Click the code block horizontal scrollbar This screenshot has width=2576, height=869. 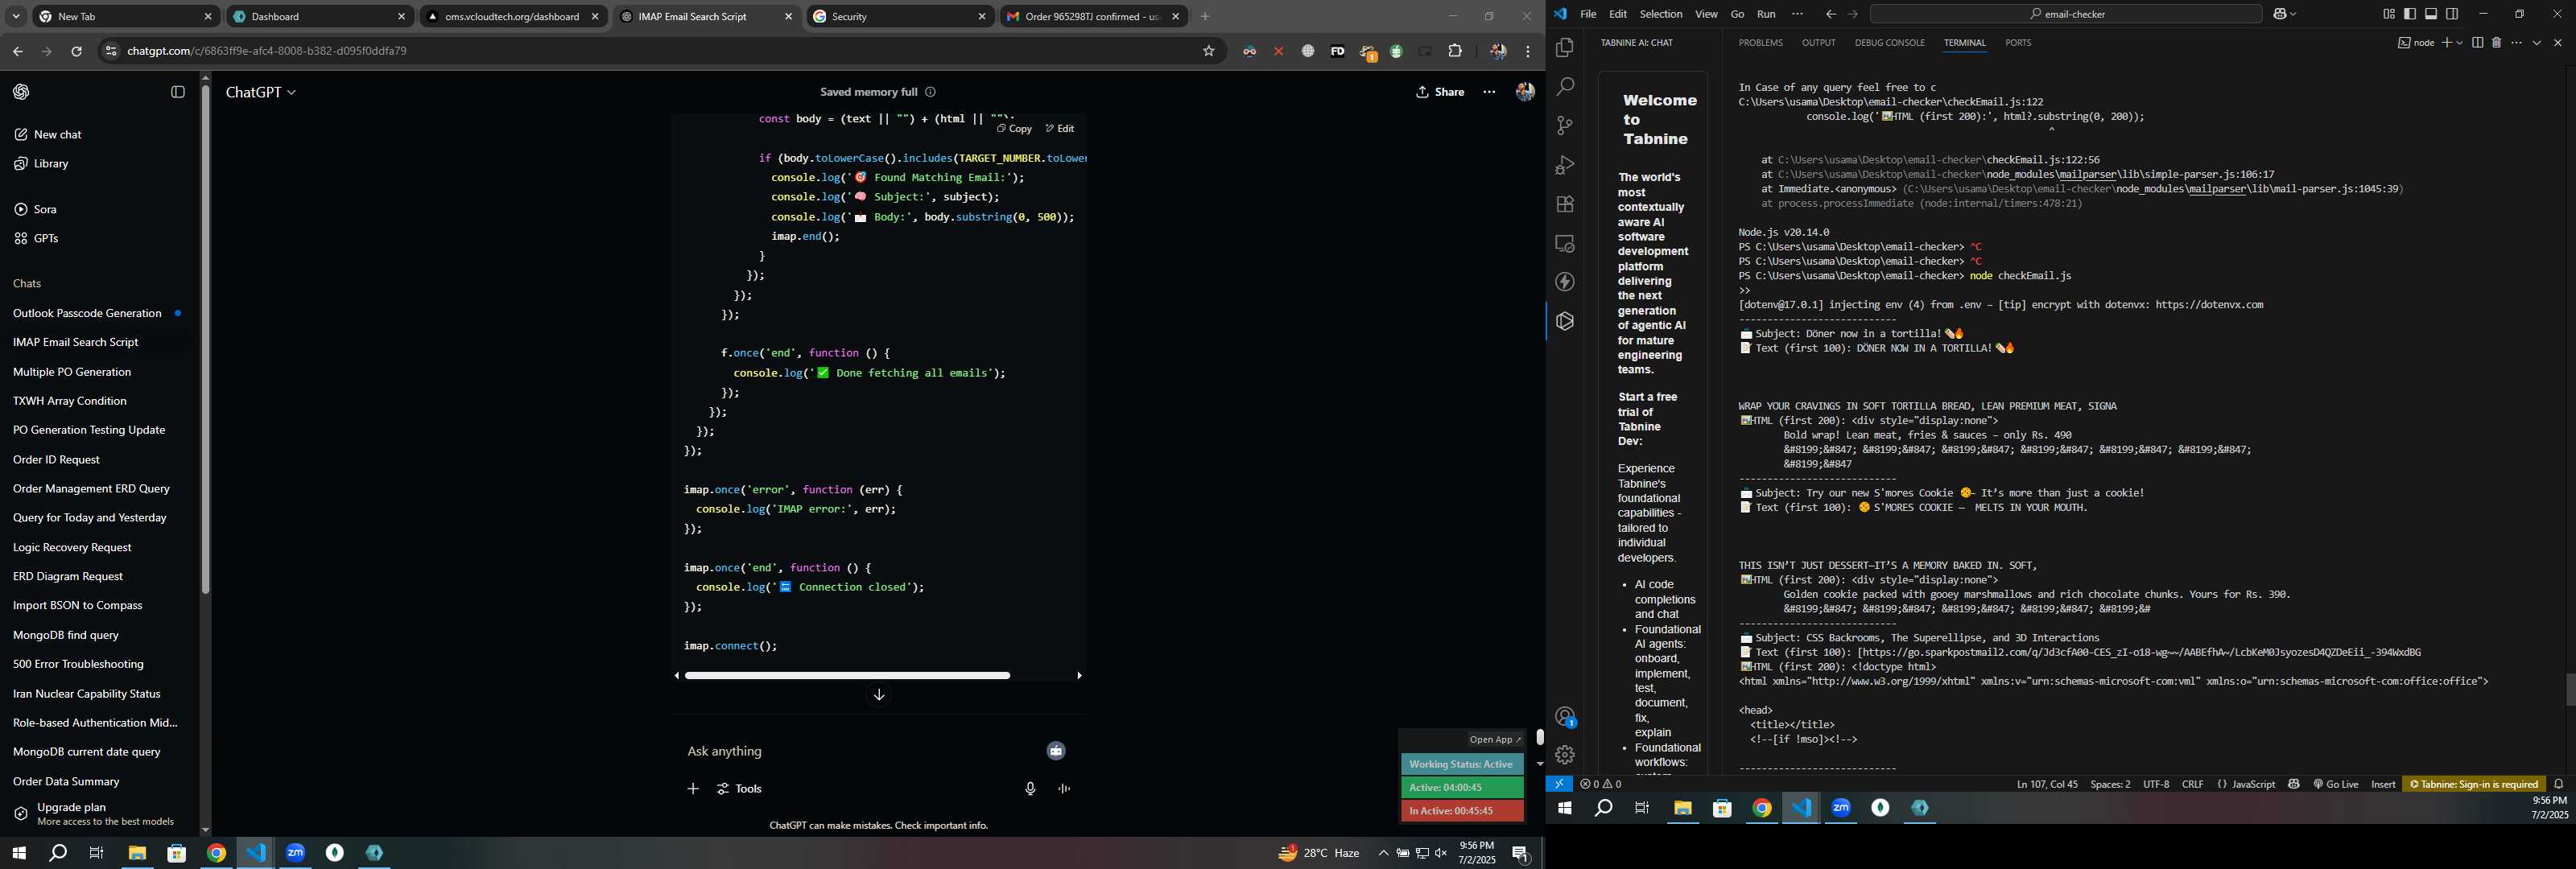point(847,676)
